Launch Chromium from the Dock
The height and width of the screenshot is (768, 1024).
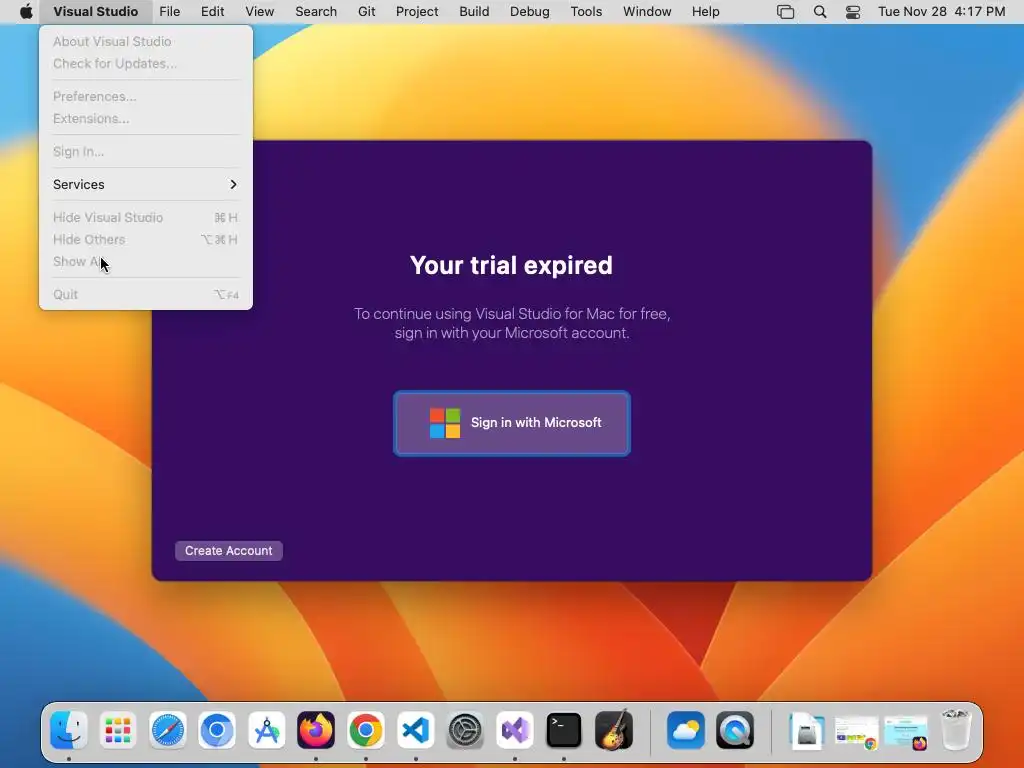(x=217, y=730)
